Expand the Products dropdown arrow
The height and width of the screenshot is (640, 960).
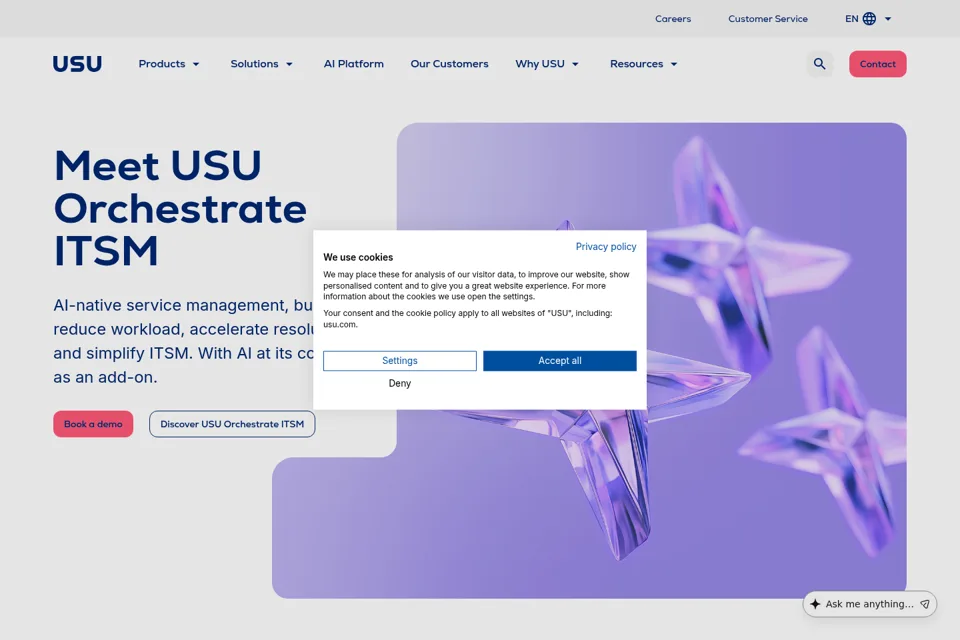coord(196,64)
